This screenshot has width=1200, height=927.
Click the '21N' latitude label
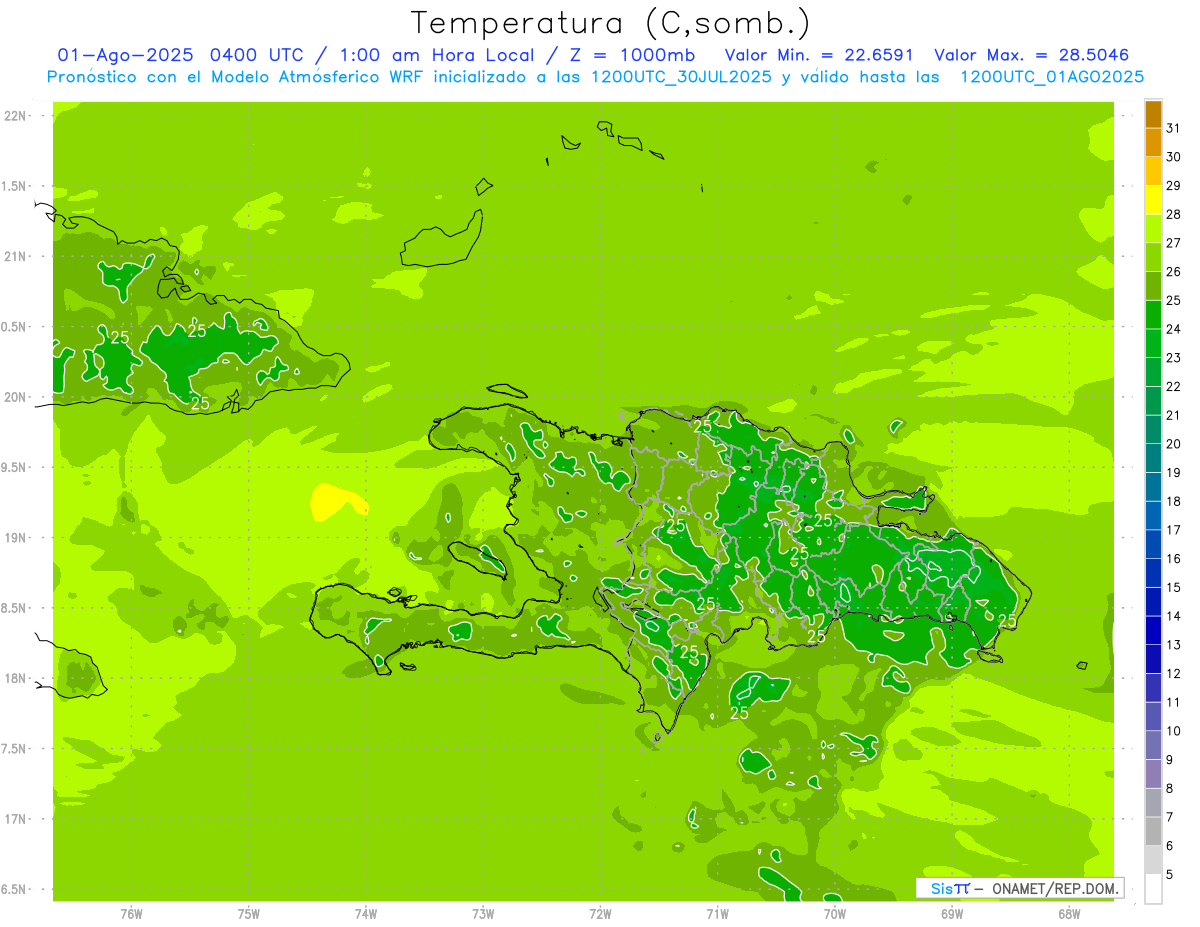coord(14,256)
